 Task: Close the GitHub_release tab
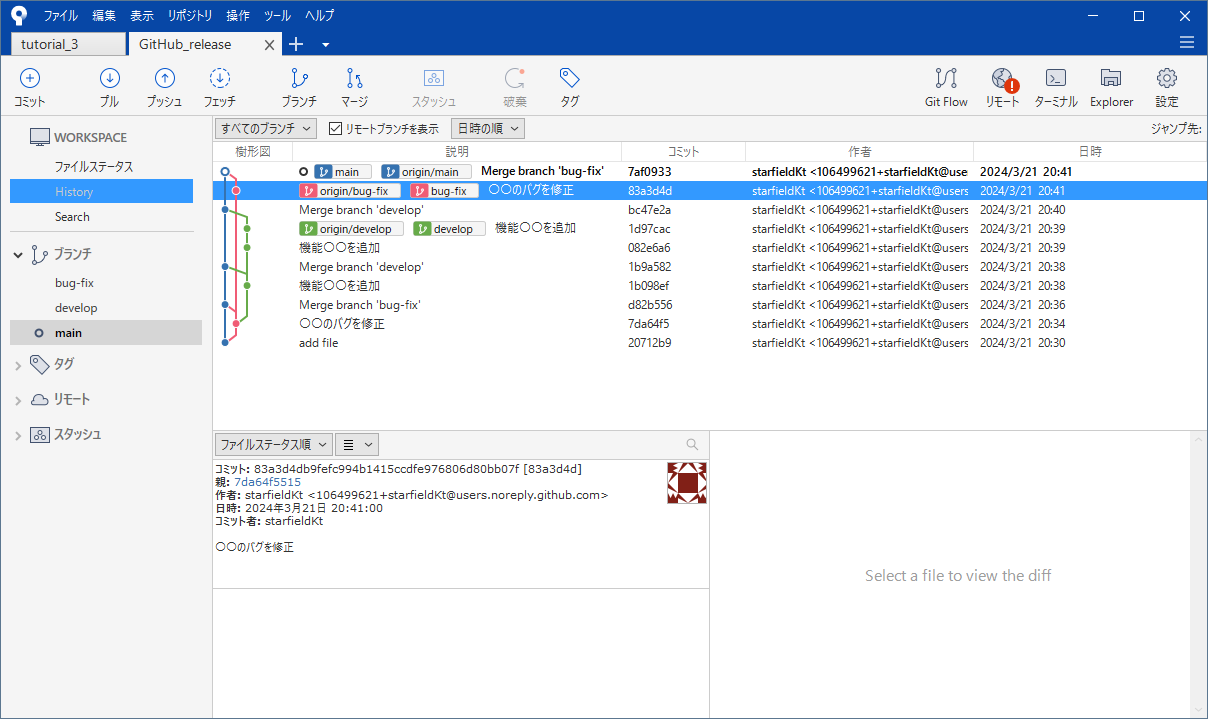270,45
